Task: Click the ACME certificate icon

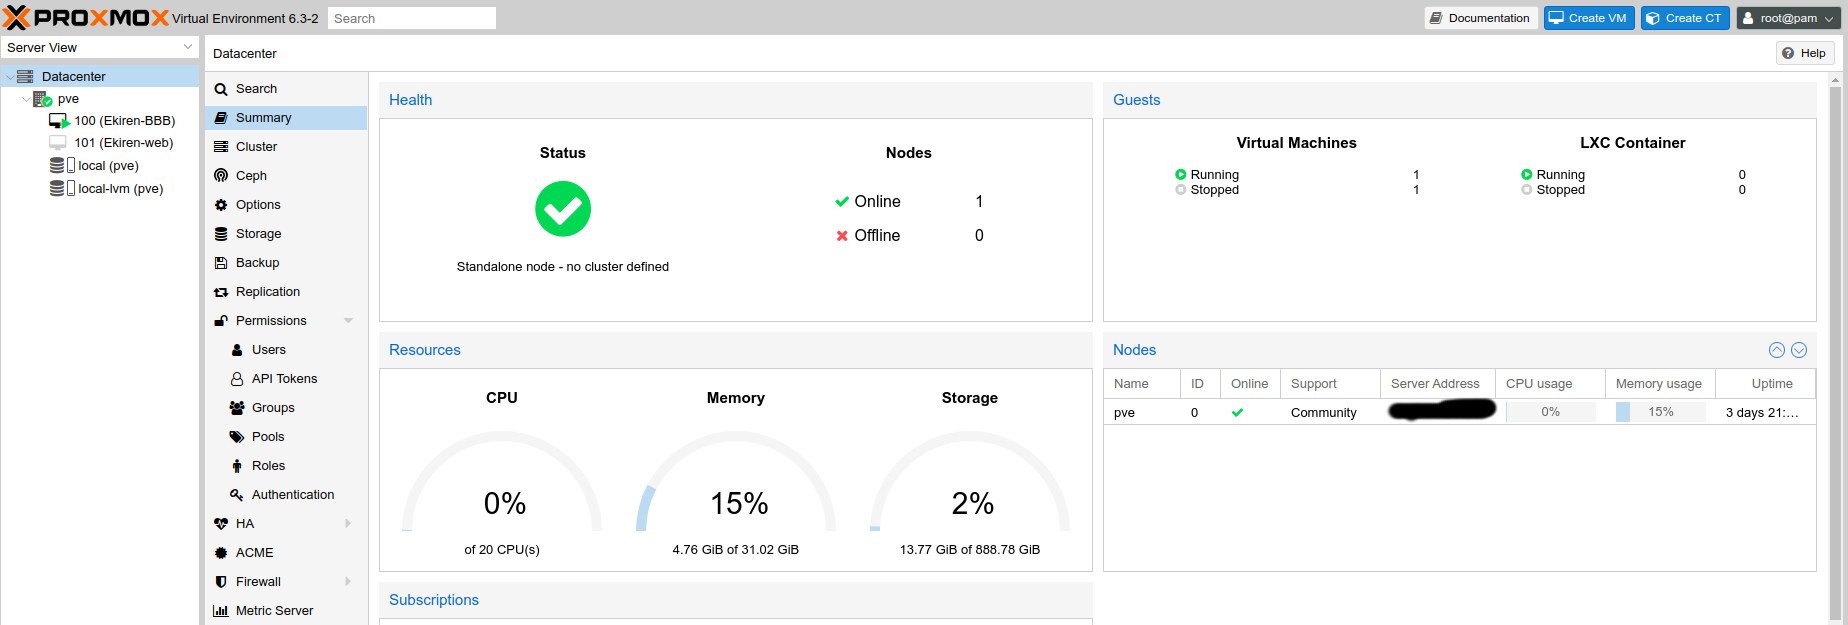Action: [x=221, y=553]
